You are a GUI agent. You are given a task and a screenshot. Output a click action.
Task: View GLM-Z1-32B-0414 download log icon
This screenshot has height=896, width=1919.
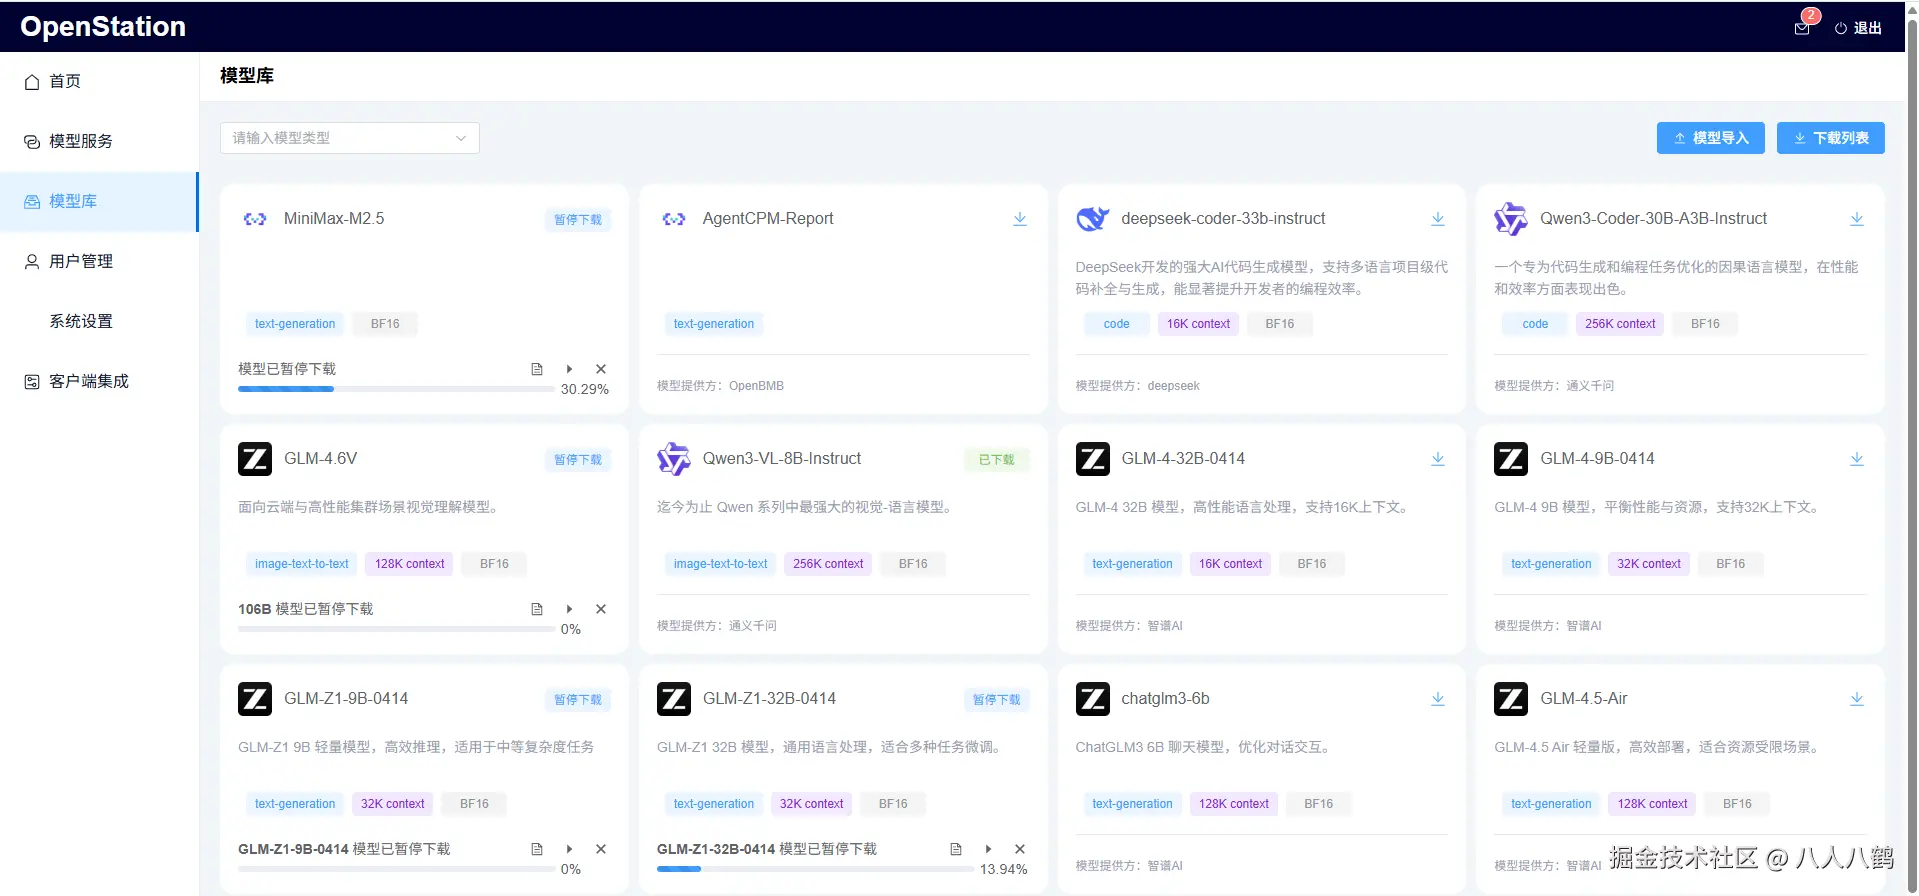click(x=956, y=849)
